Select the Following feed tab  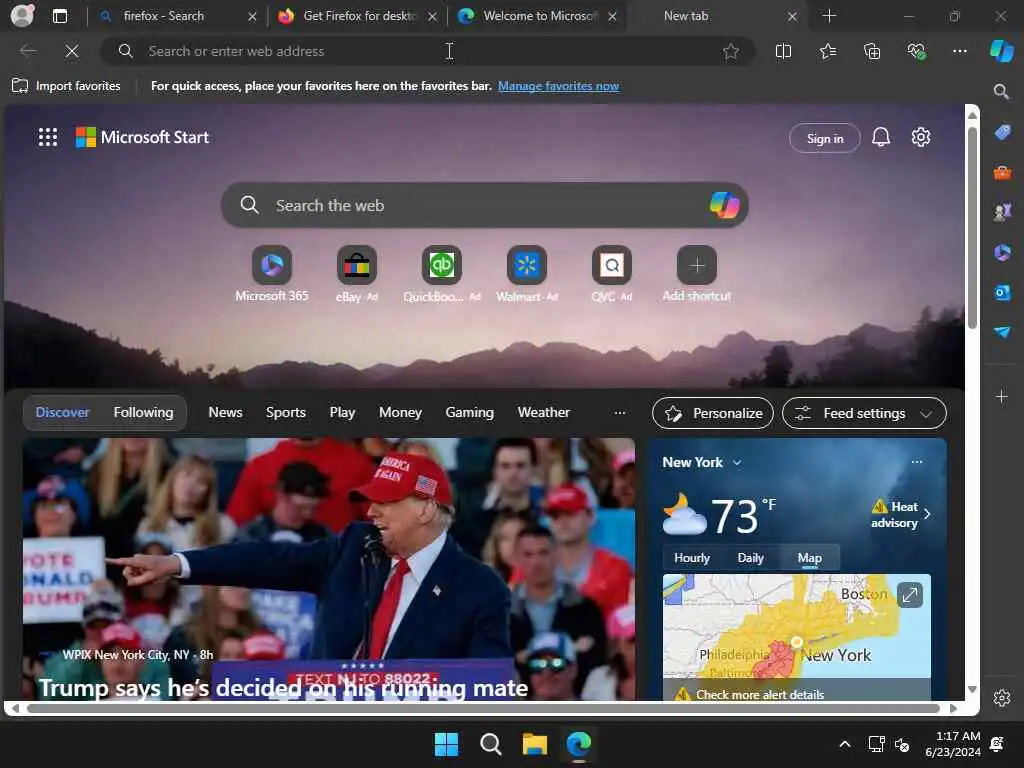[143, 413]
